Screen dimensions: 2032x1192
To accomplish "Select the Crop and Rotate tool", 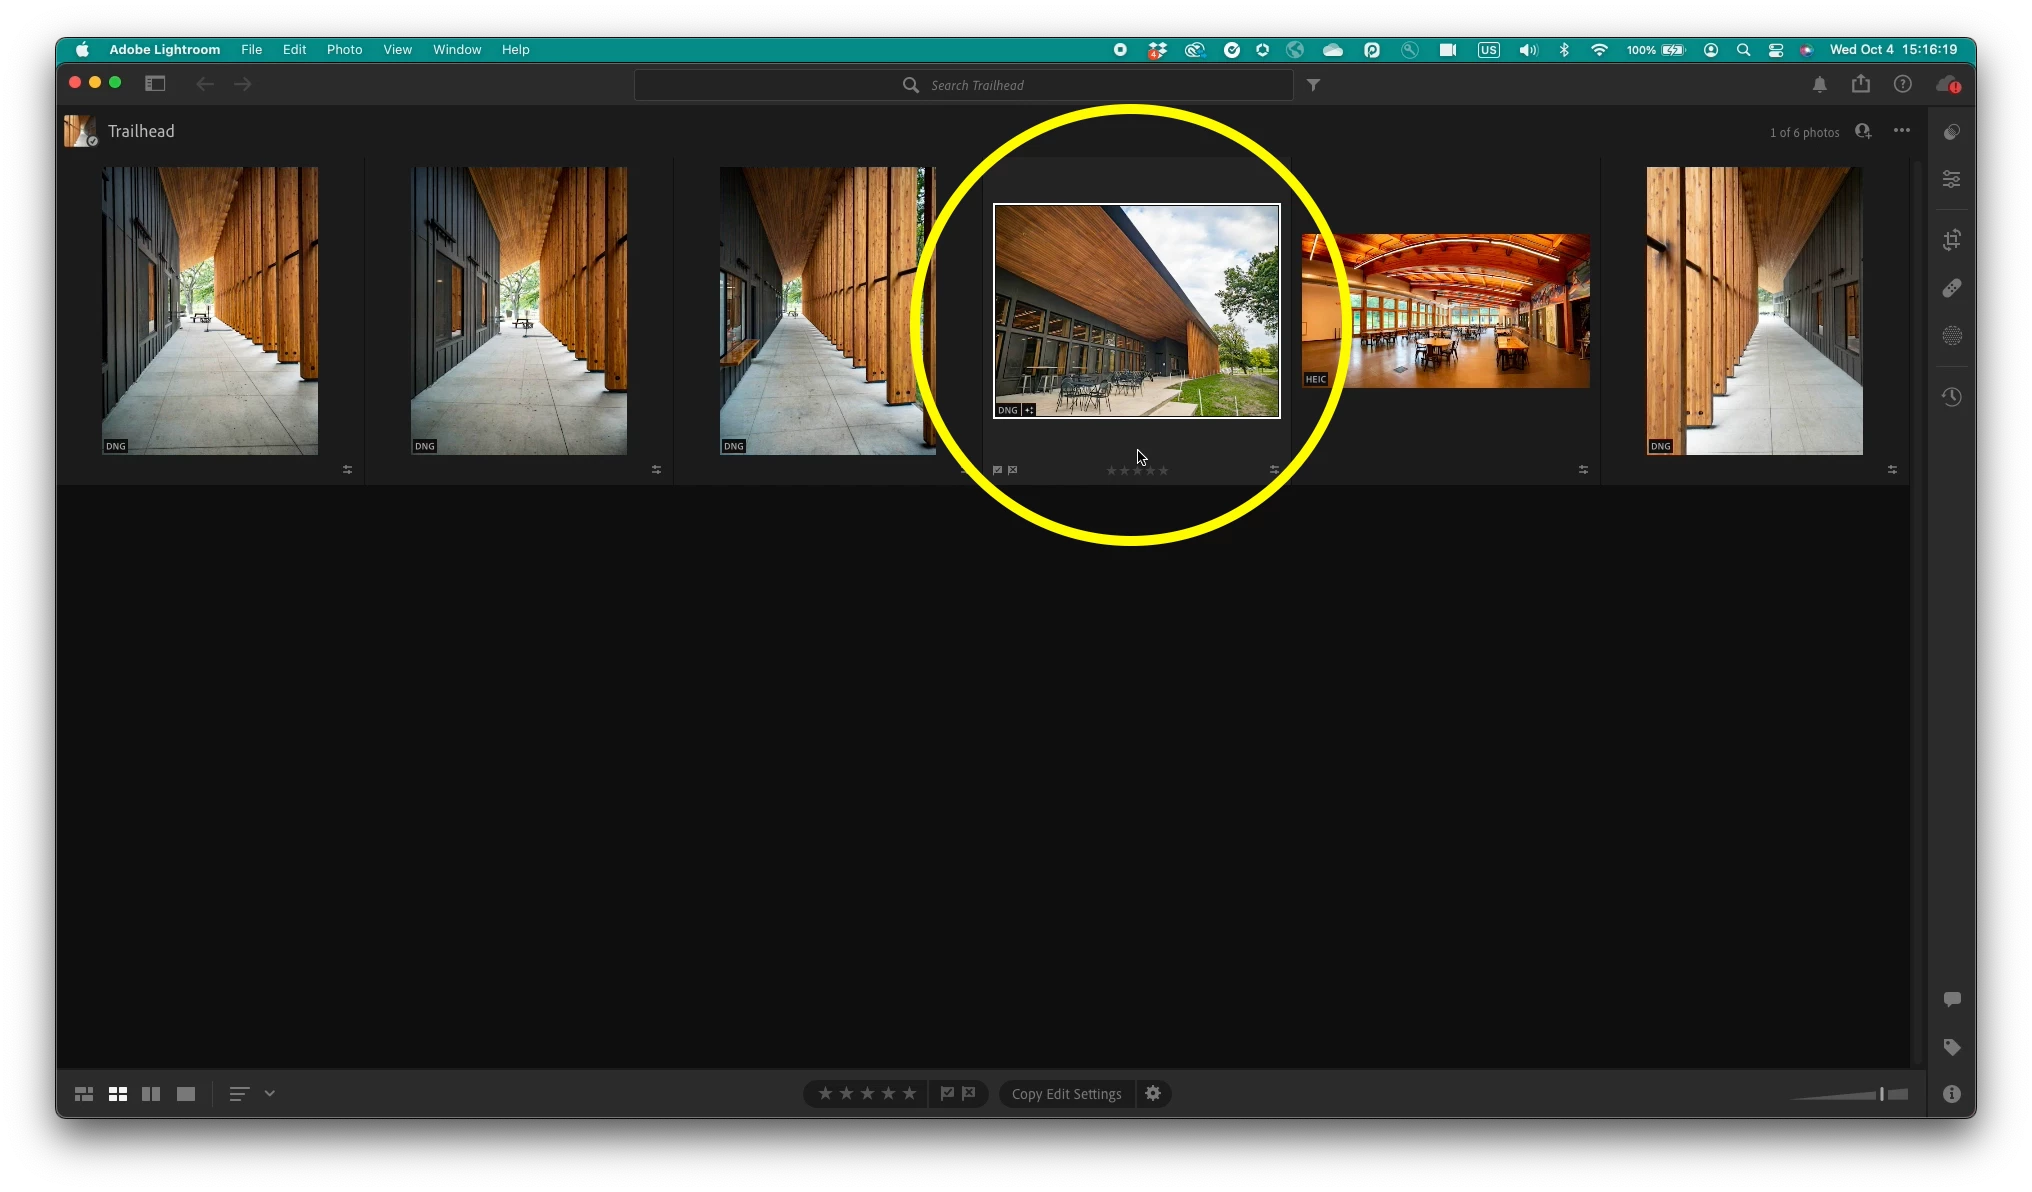I will [1951, 240].
